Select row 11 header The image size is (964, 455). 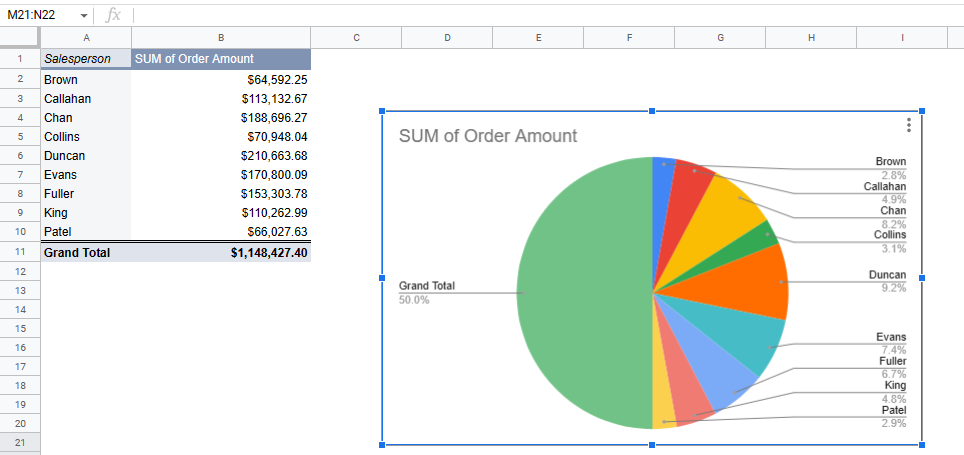tap(20, 253)
